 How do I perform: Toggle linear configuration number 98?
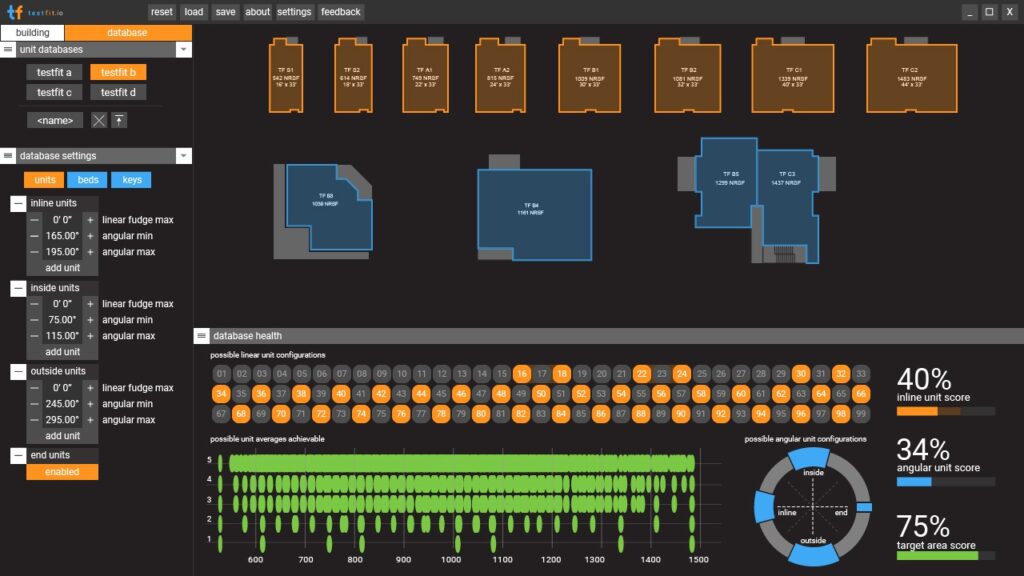click(840, 414)
